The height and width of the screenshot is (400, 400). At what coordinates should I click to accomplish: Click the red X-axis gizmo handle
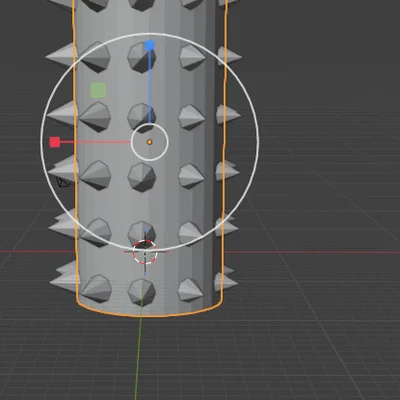pos(55,142)
